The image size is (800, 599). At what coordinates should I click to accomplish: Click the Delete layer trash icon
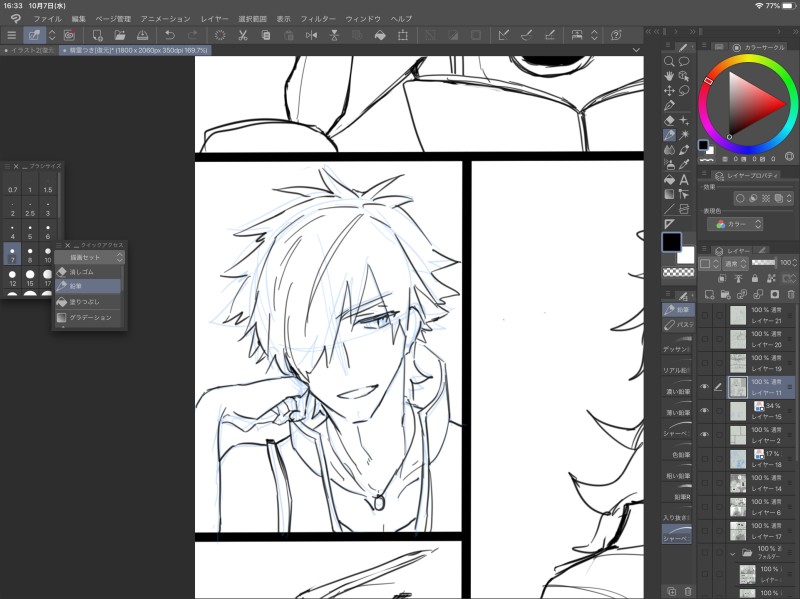coord(791,294)
